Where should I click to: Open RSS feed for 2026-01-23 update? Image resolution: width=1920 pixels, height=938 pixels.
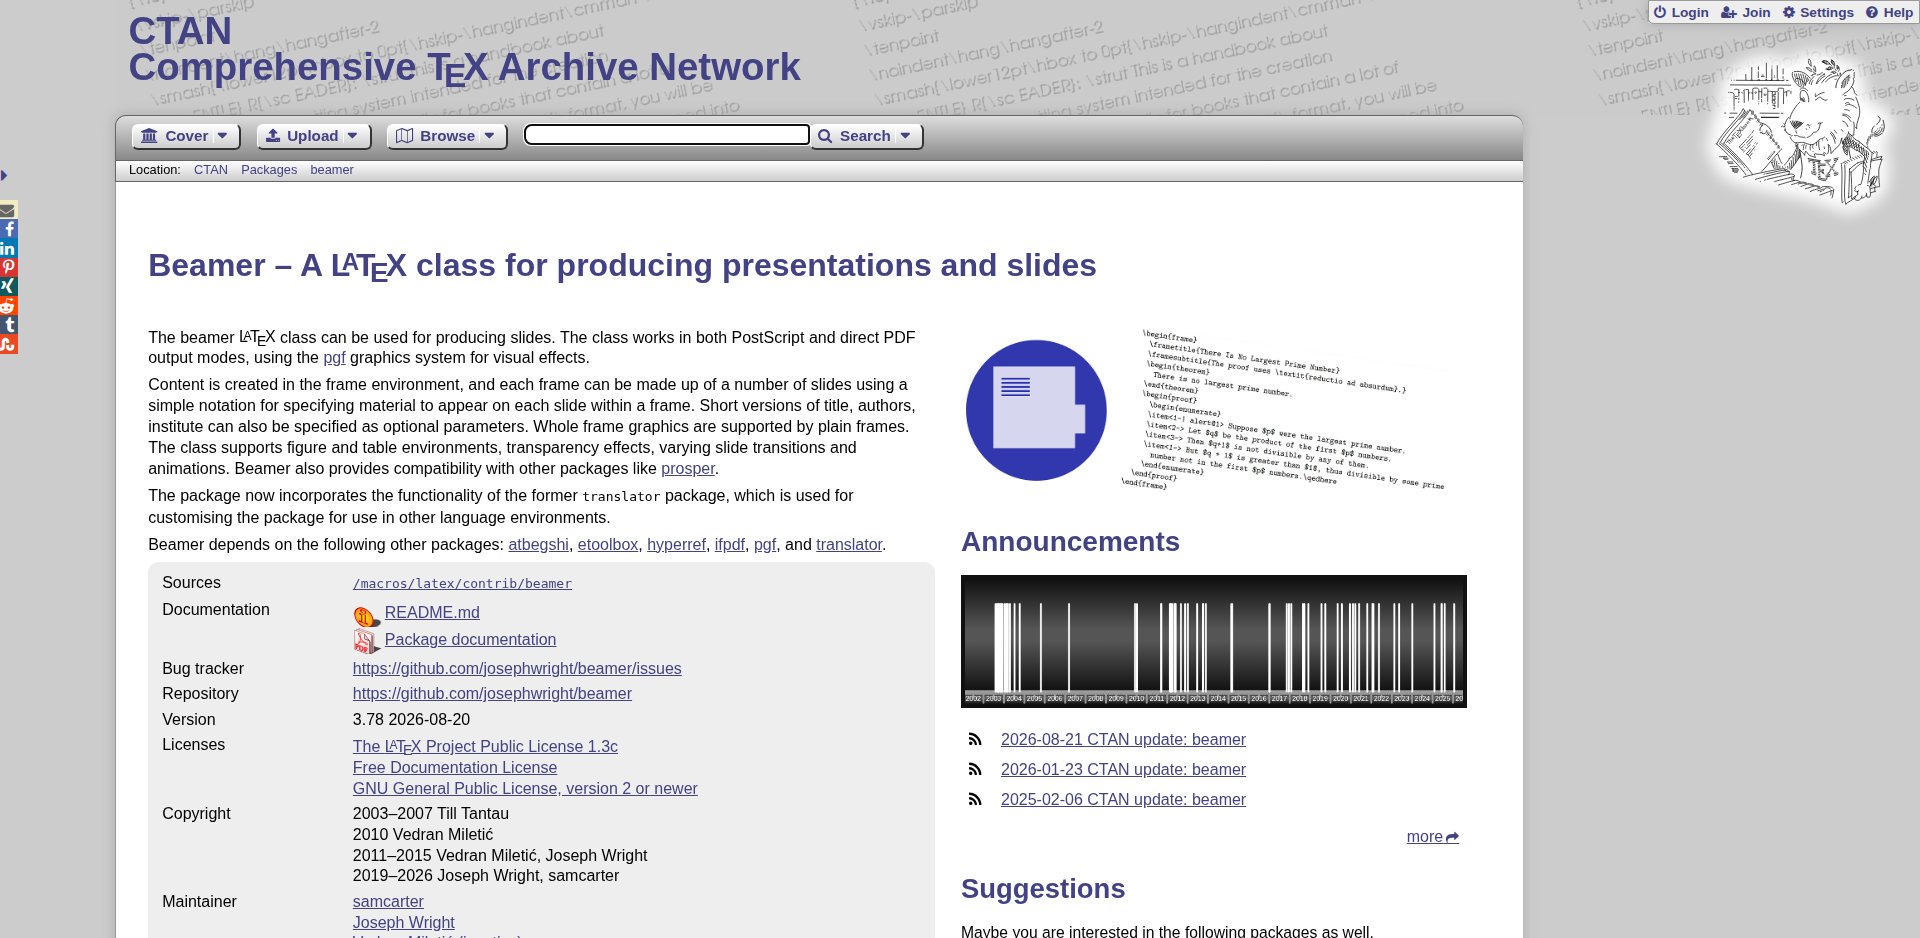(x=975, y=770)
